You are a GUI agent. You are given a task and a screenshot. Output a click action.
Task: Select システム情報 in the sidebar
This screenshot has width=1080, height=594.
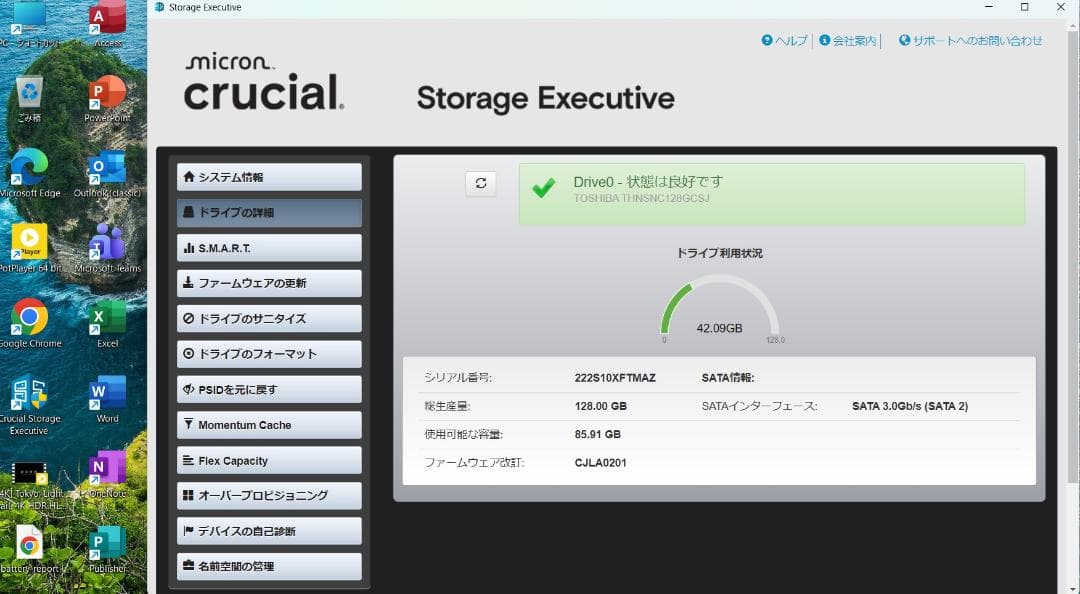coord(268,176)
